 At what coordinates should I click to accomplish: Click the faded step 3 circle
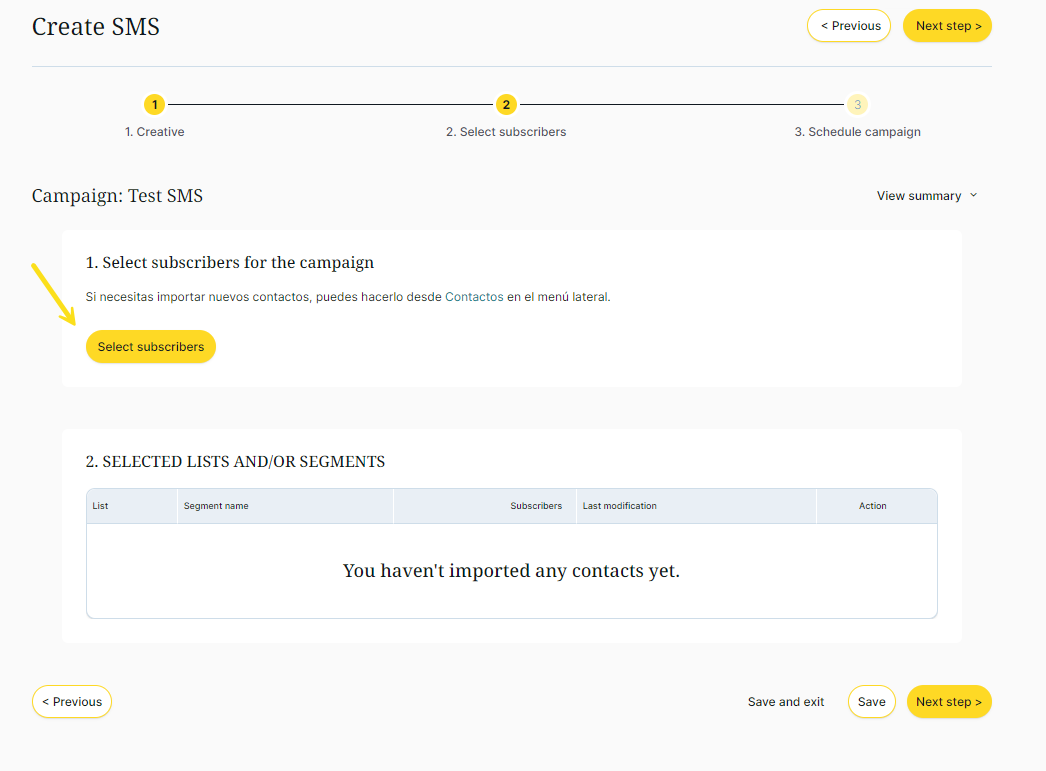(857, 105)
